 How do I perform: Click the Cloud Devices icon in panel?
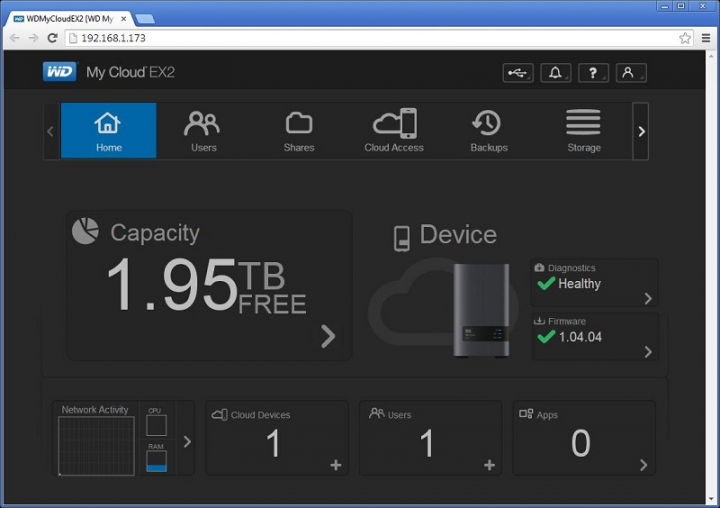(x=219, y=415)
